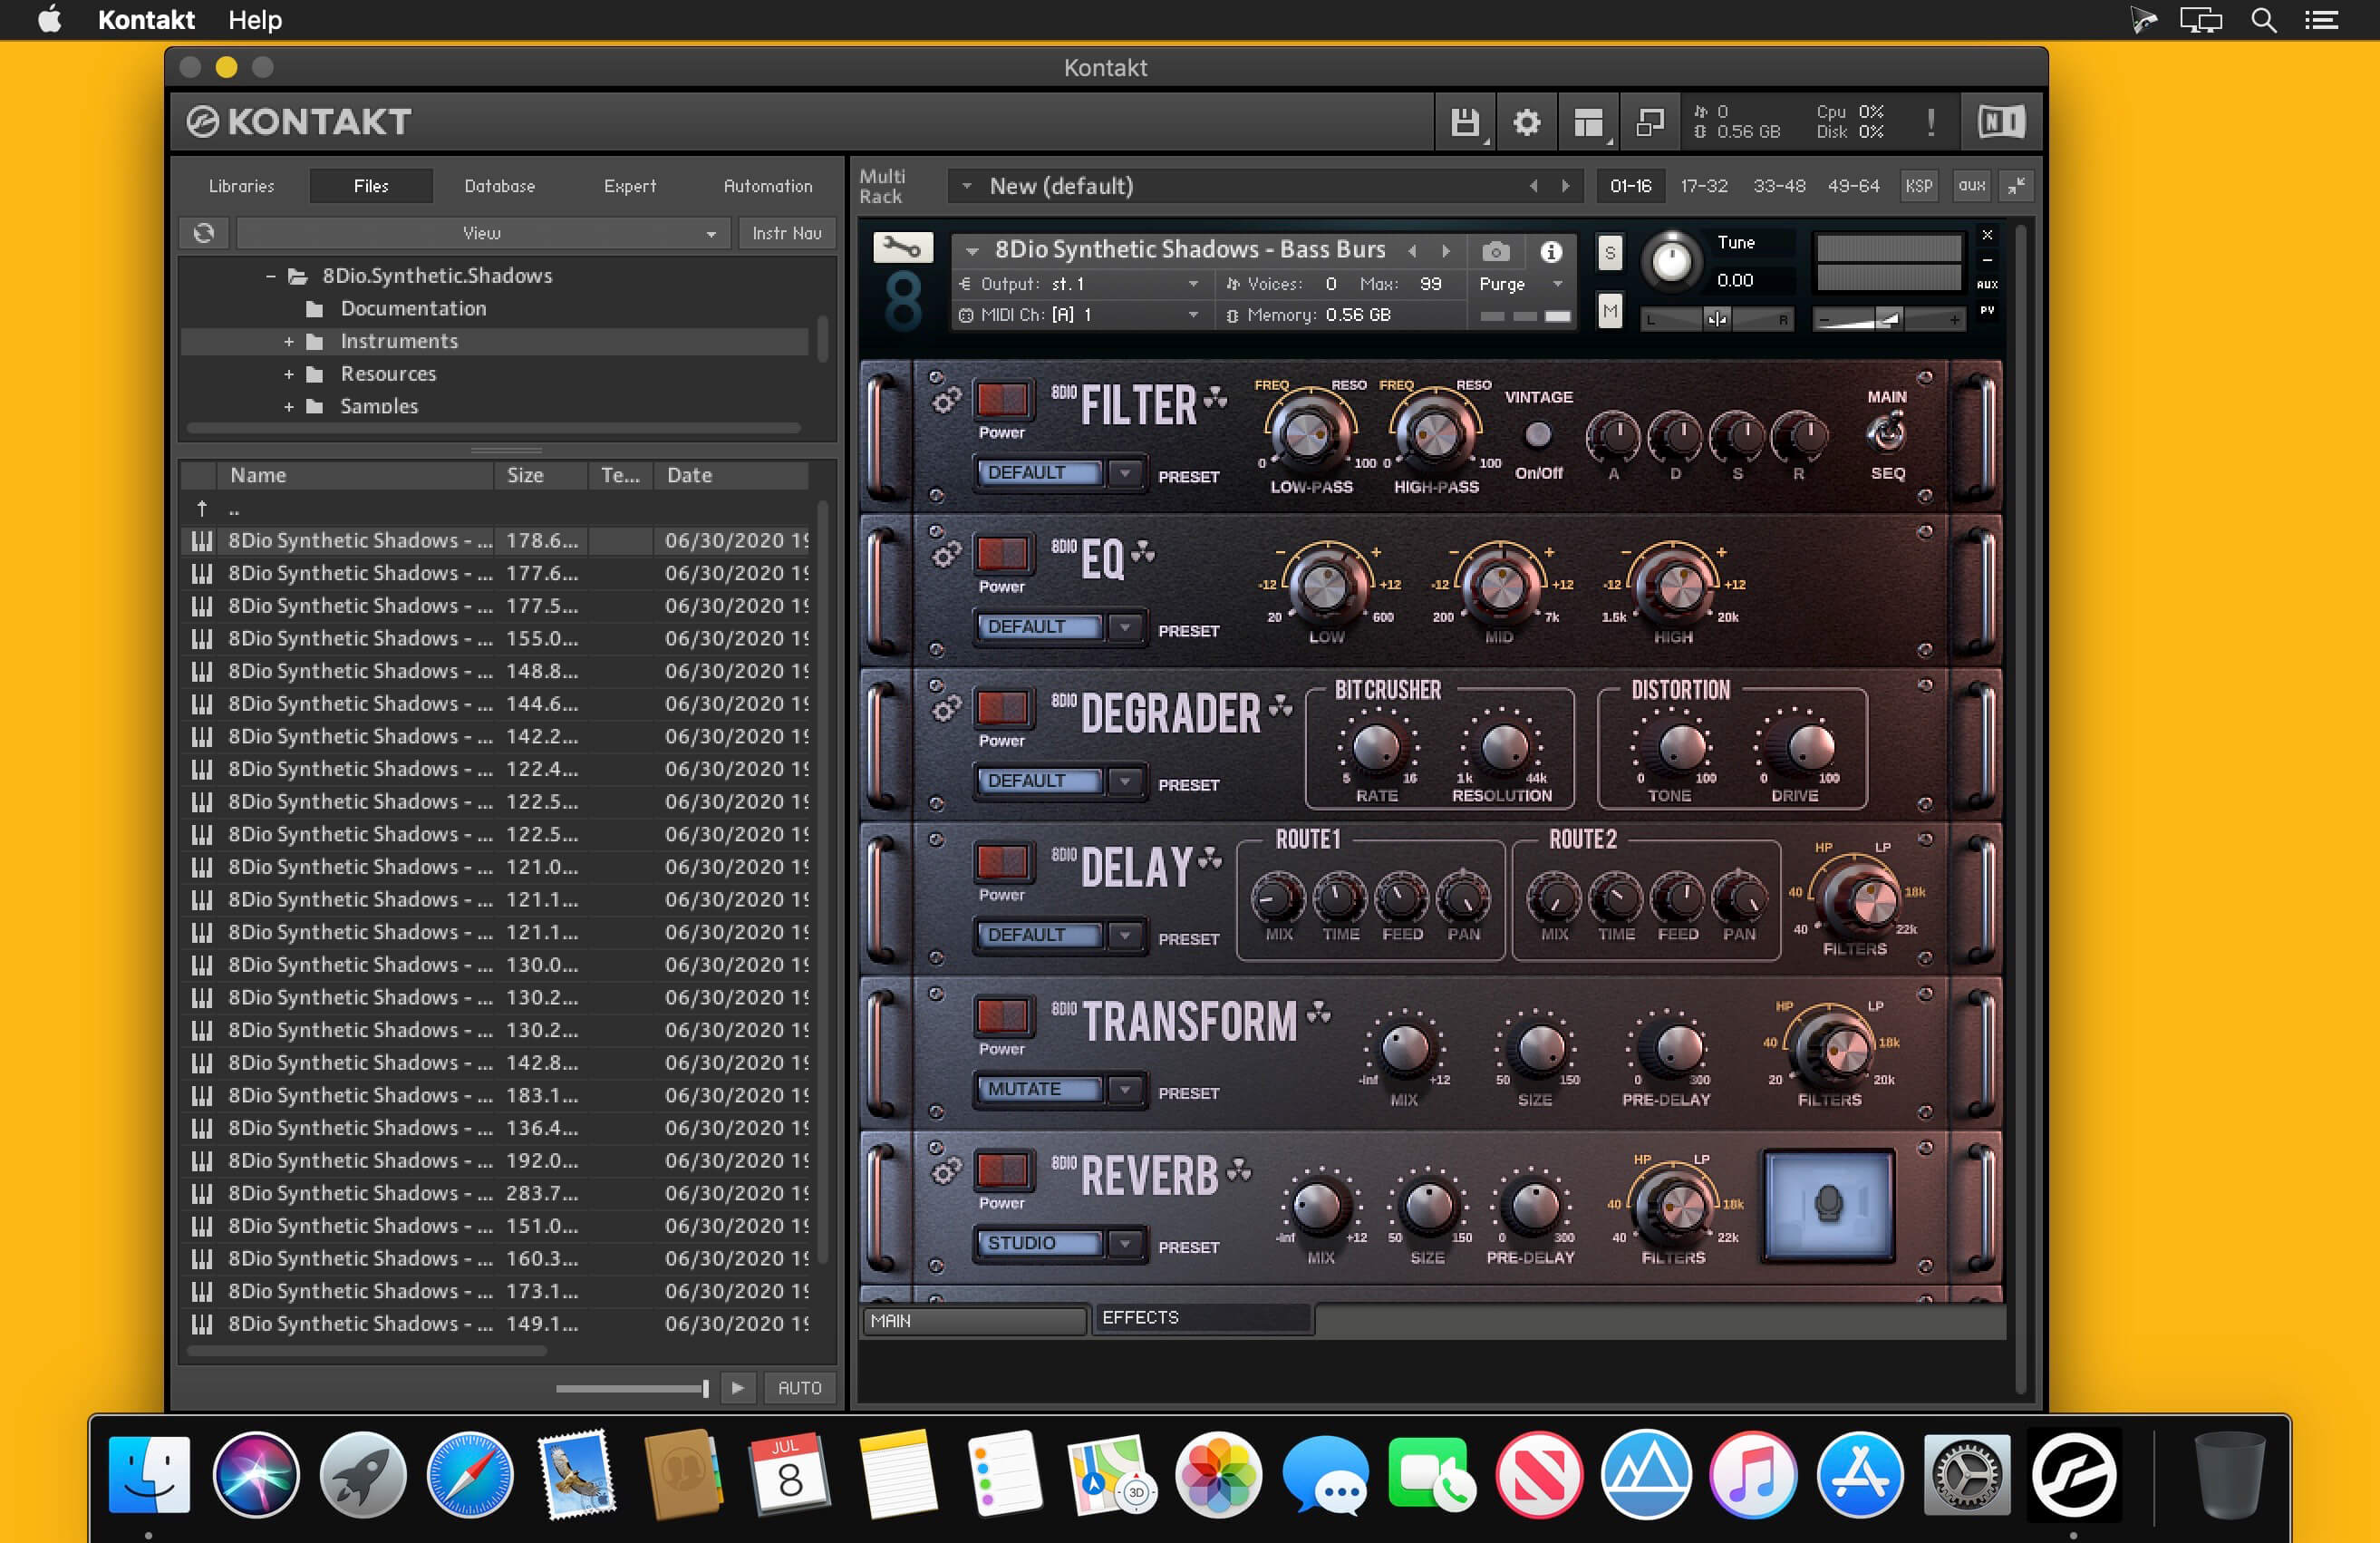Viewport: 2380px width, 1543px height.
Task: Show the KSP script panel
Action: (1918, 185)
